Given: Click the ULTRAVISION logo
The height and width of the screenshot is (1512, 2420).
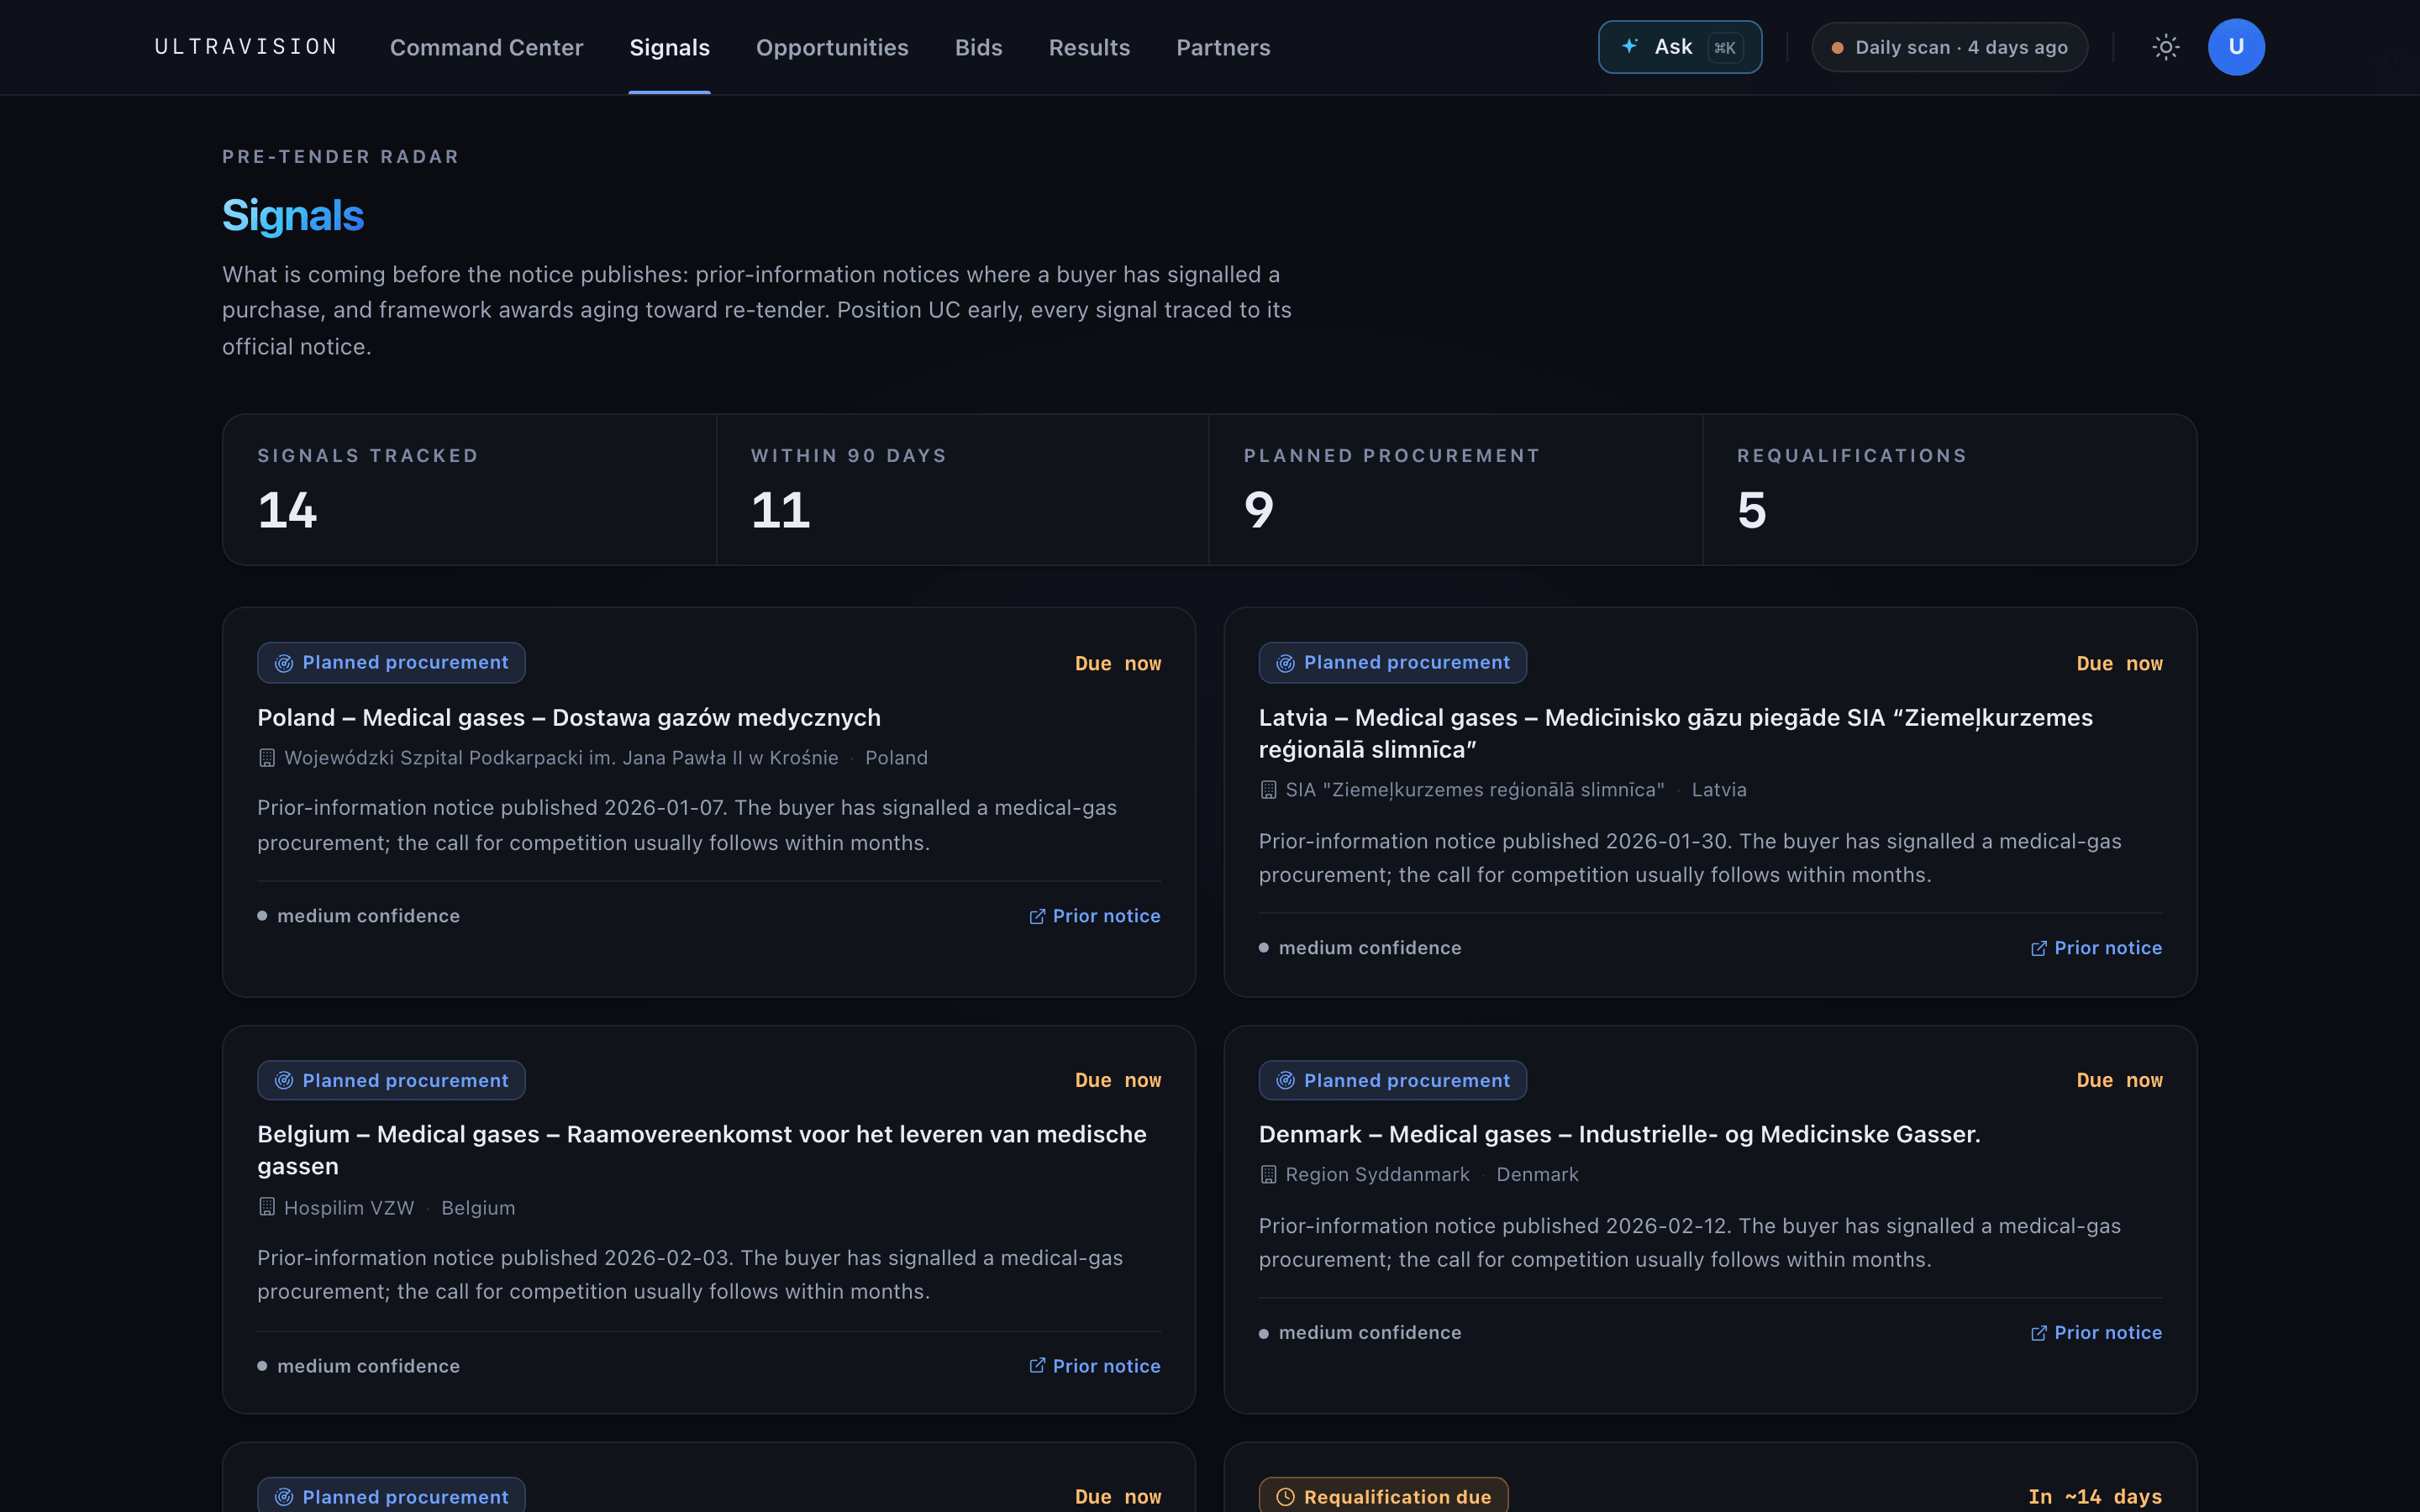Looking at the screenshot, I should pos(246,47).
